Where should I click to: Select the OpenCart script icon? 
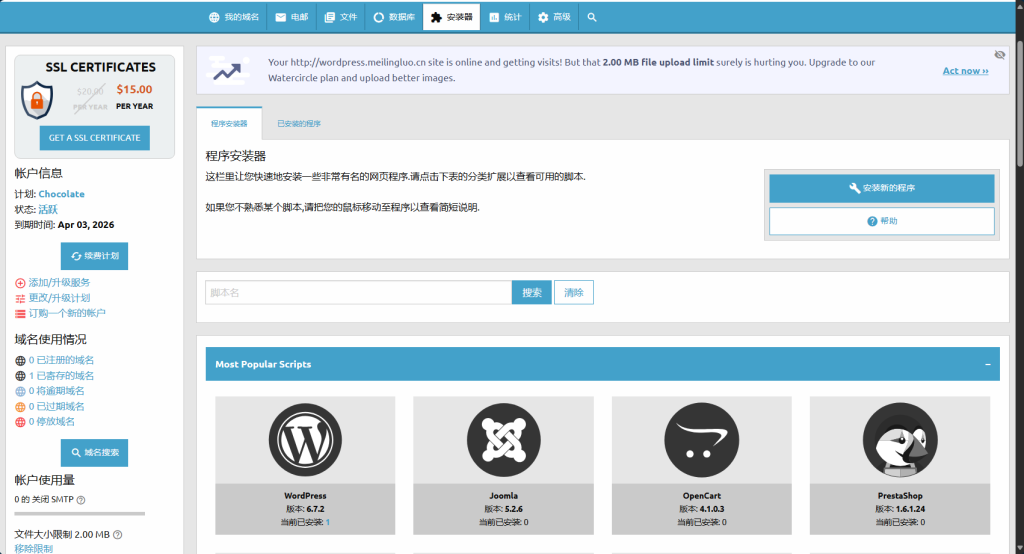pyautogui.click(x=701, y=439)
